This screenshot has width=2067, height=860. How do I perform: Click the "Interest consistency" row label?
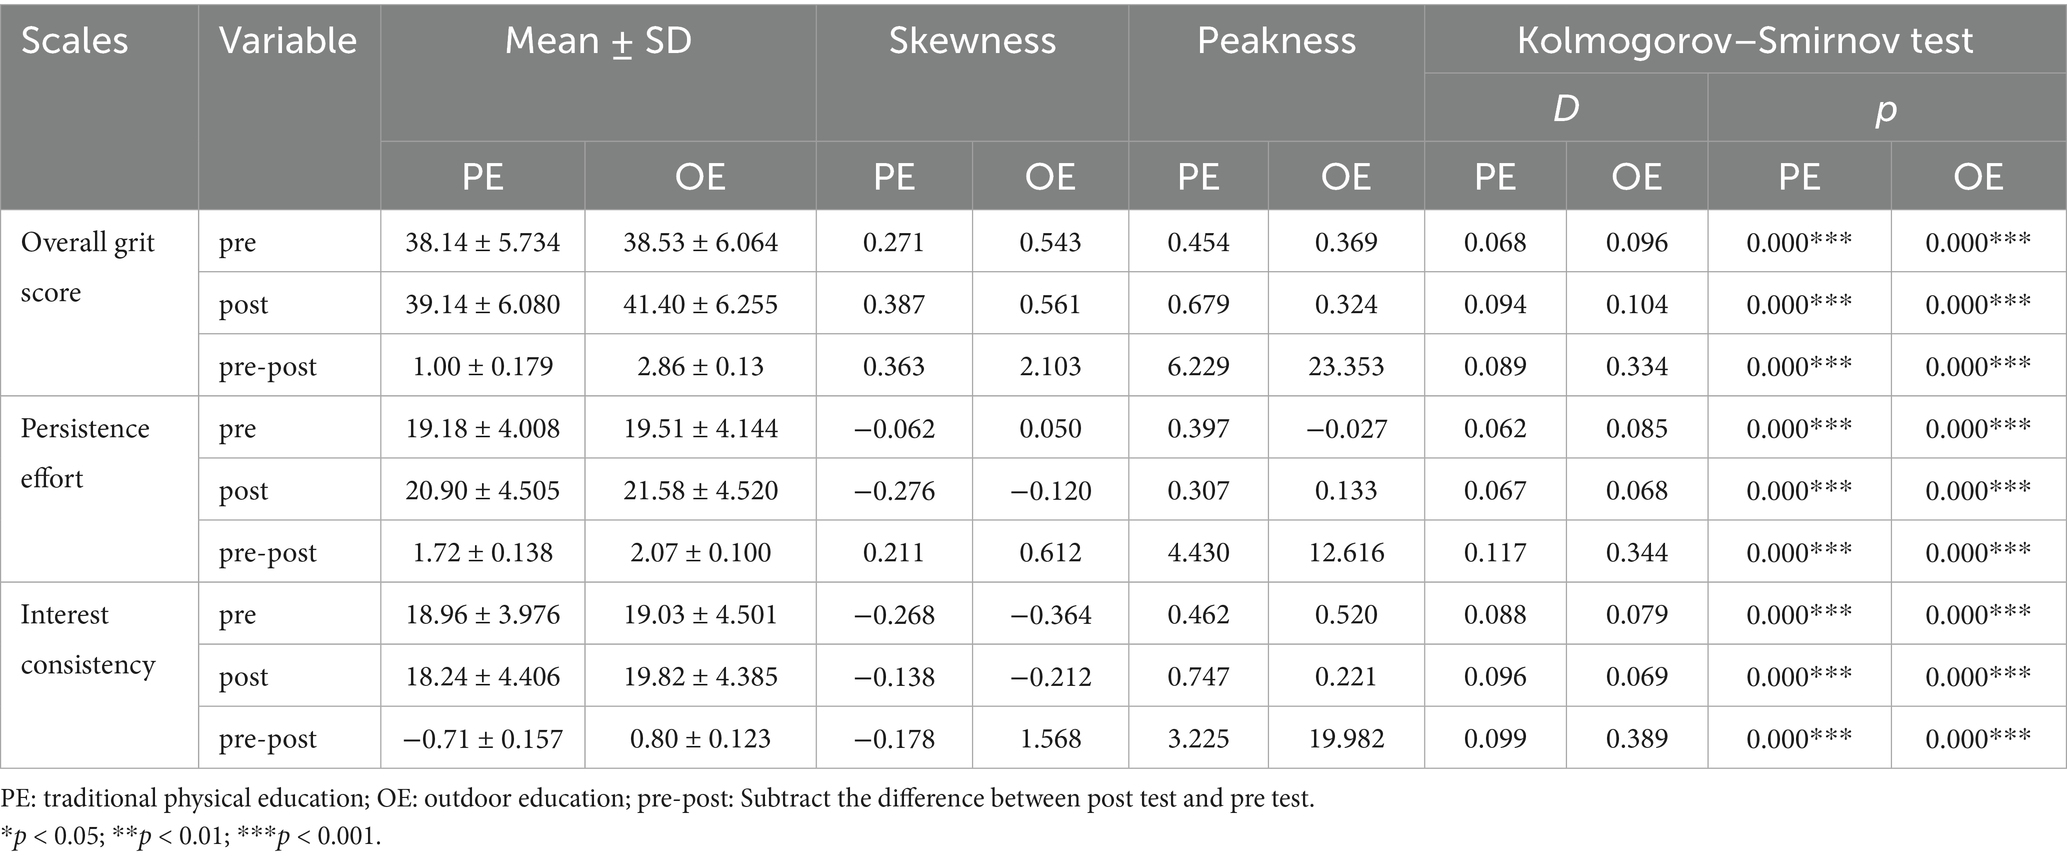pyautogui.click(x=88, y=639)
